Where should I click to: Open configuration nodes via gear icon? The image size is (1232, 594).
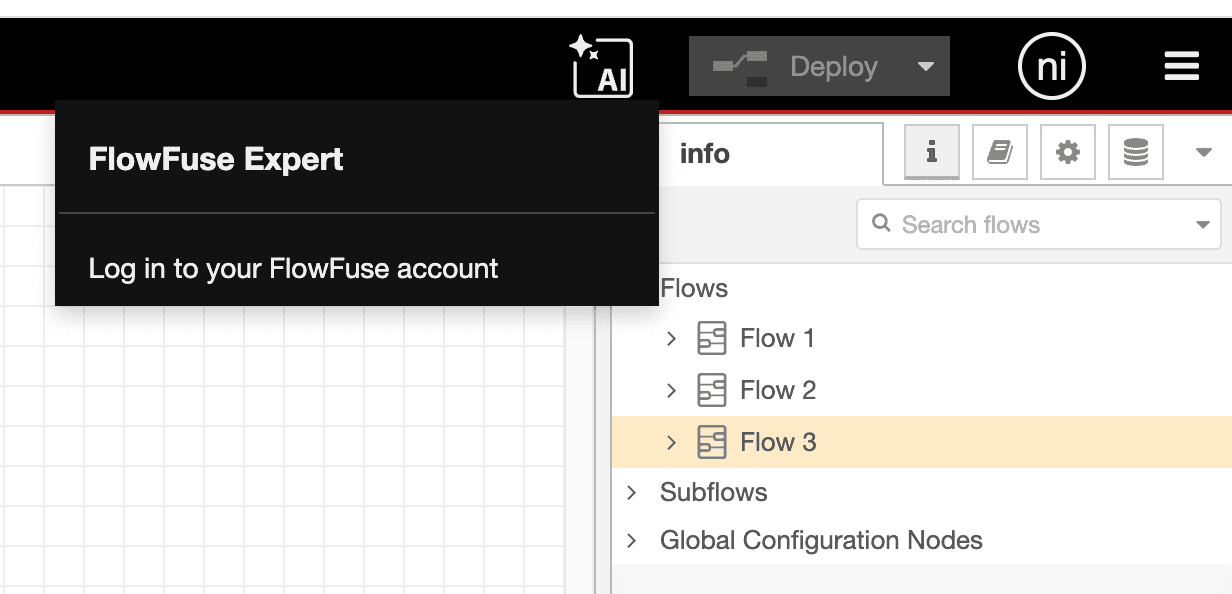click(x=1068, y=152)
